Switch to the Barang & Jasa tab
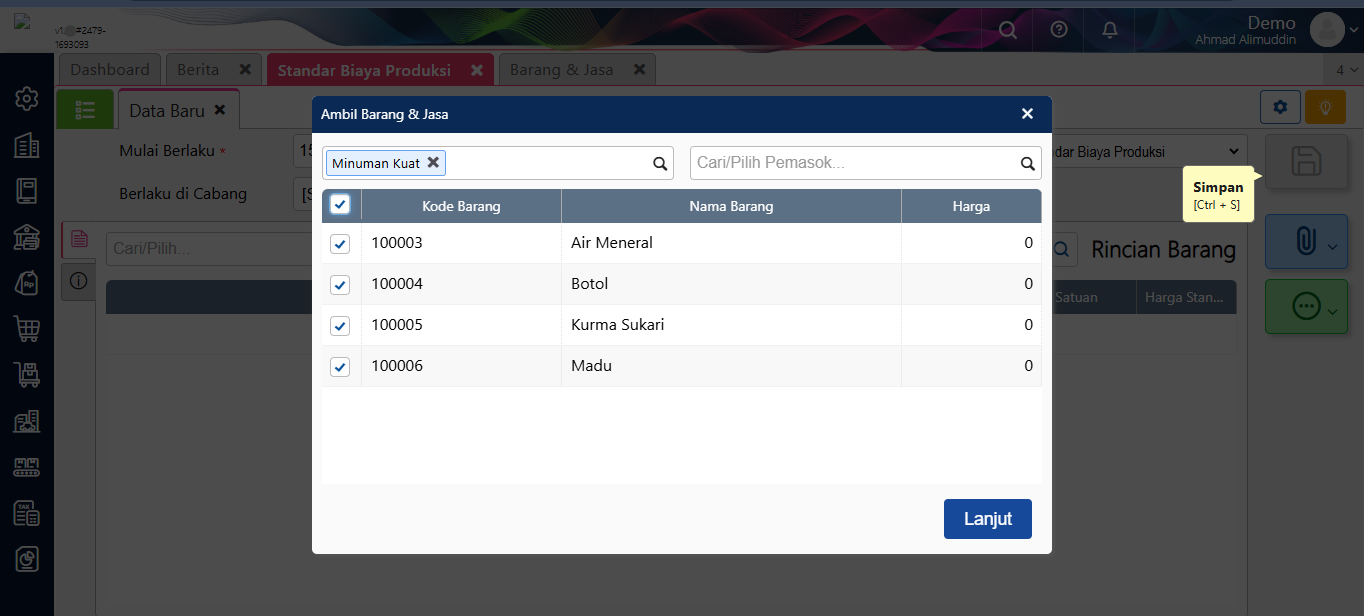Screen dimensions: 1364x616 [x=562, y=70]
